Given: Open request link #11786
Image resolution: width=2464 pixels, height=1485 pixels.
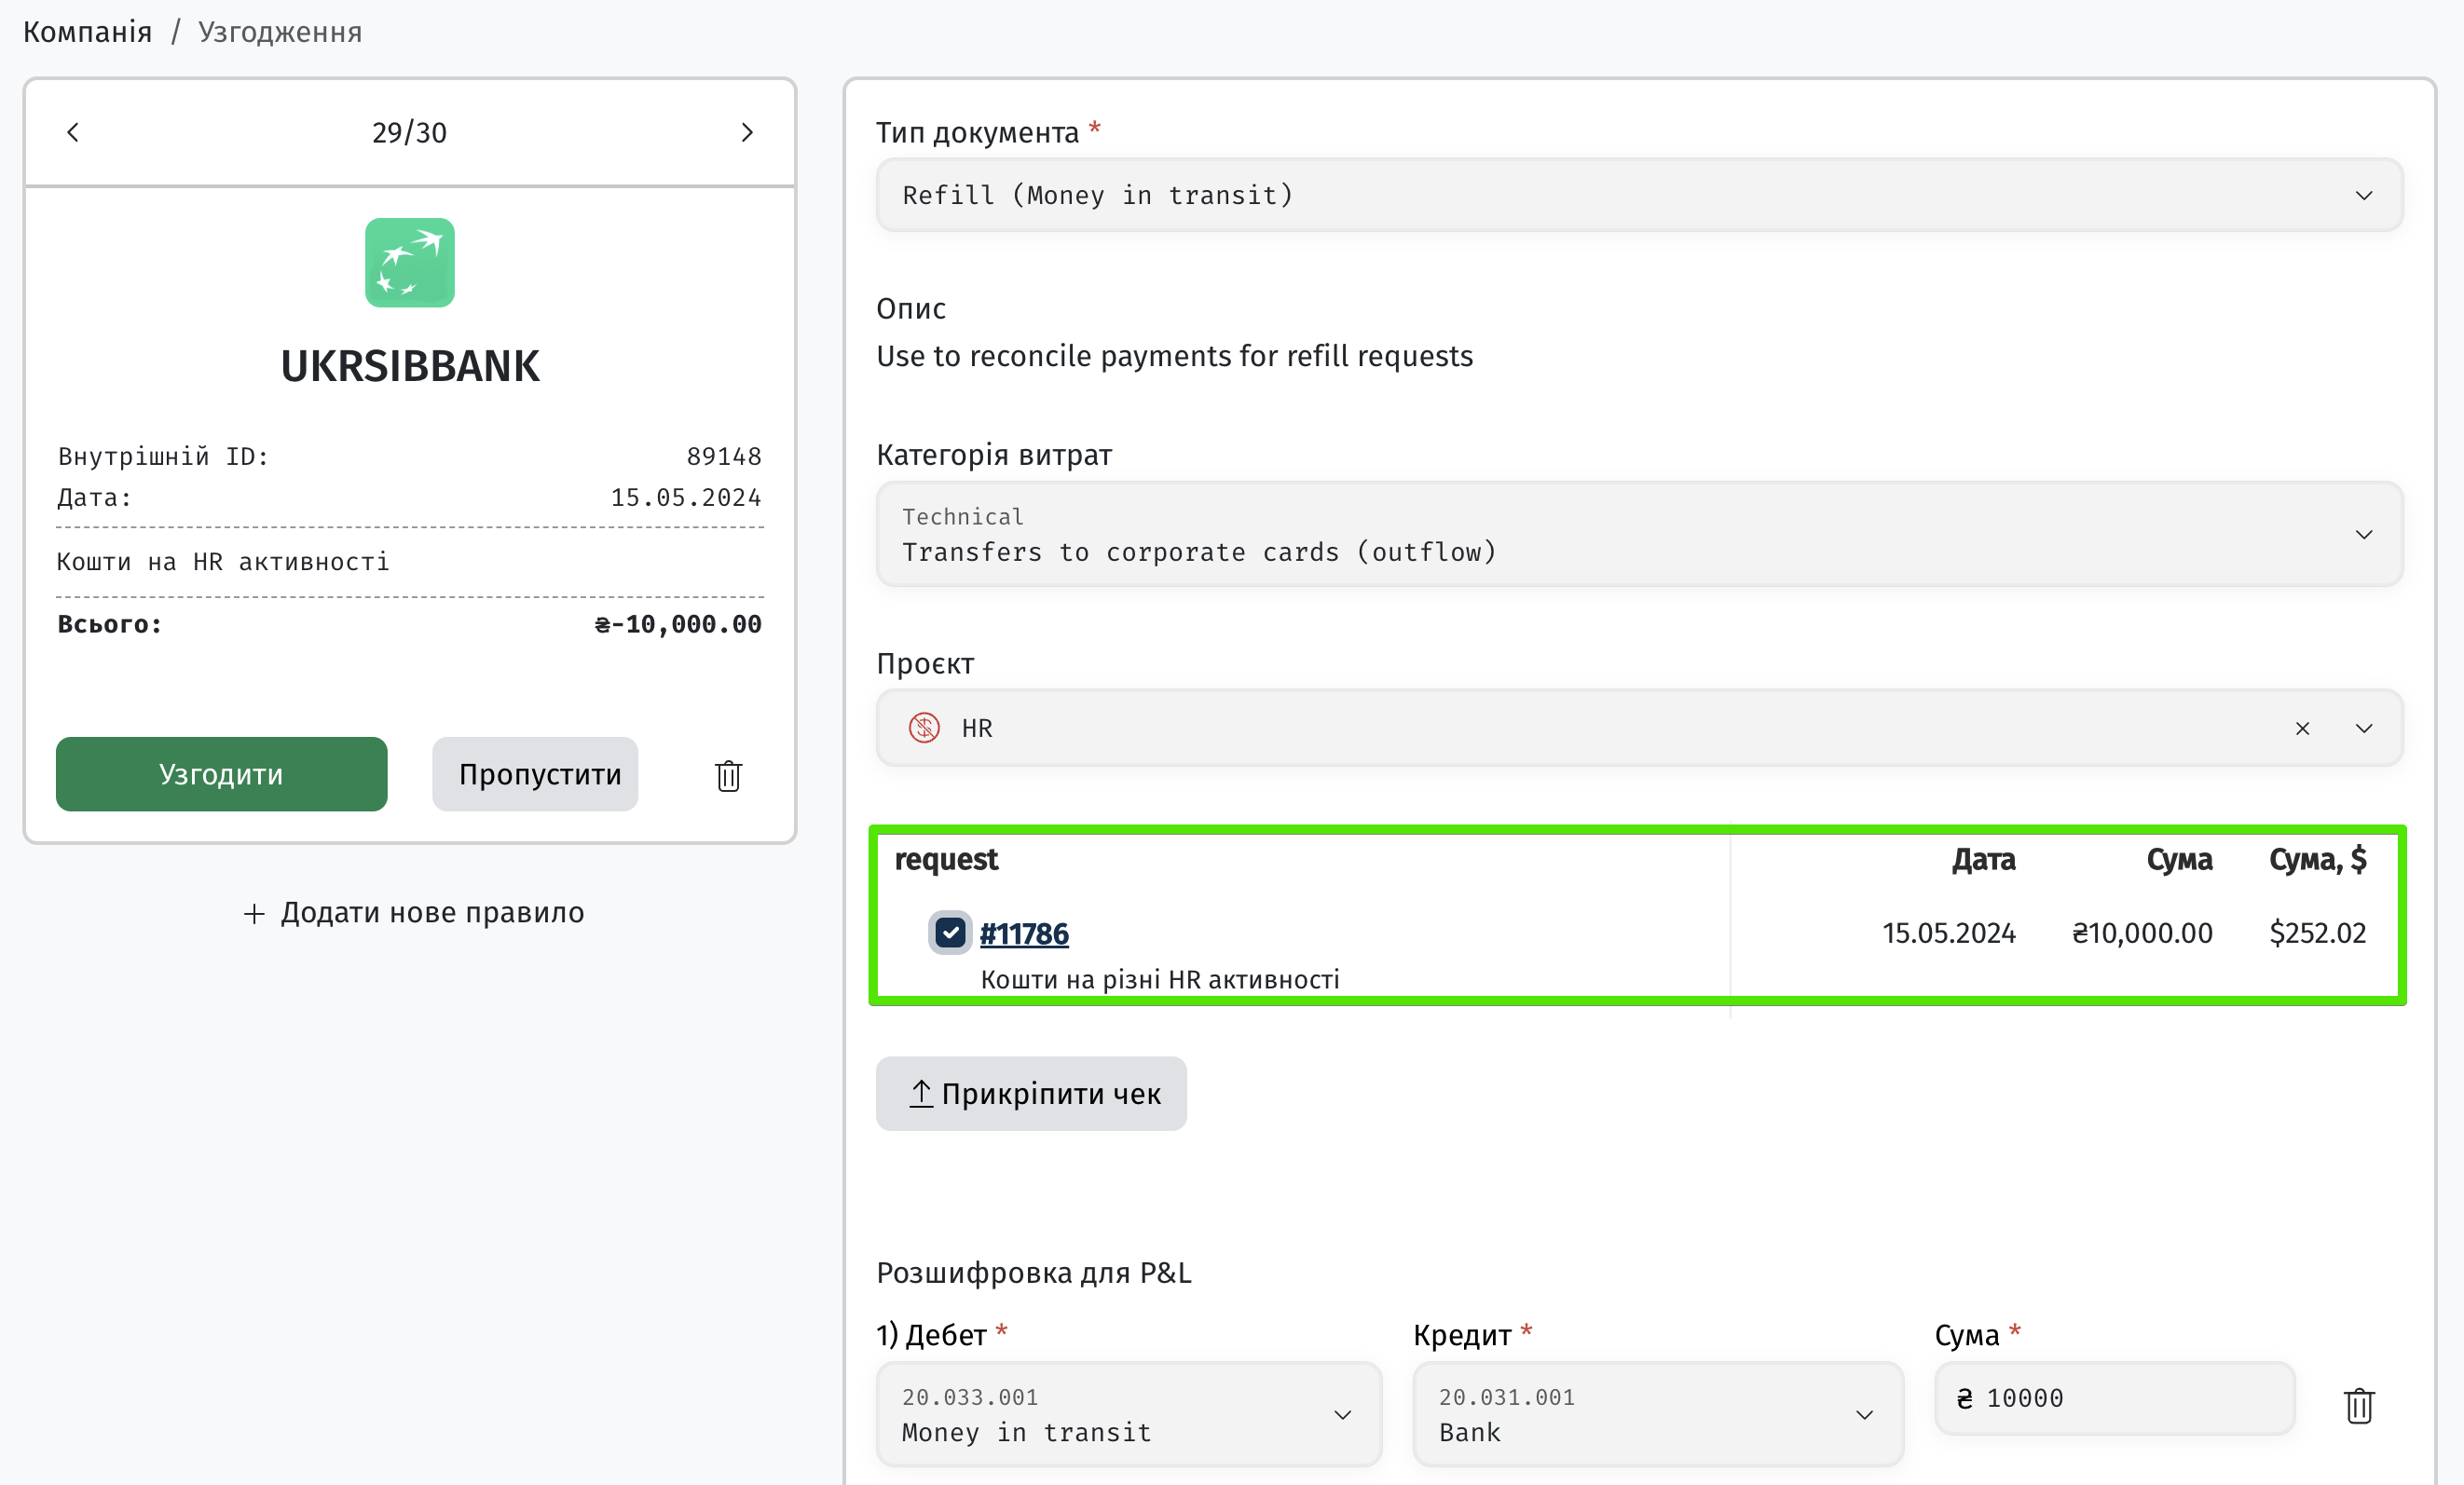Looking at the screenshot, I should point(1024,933).
